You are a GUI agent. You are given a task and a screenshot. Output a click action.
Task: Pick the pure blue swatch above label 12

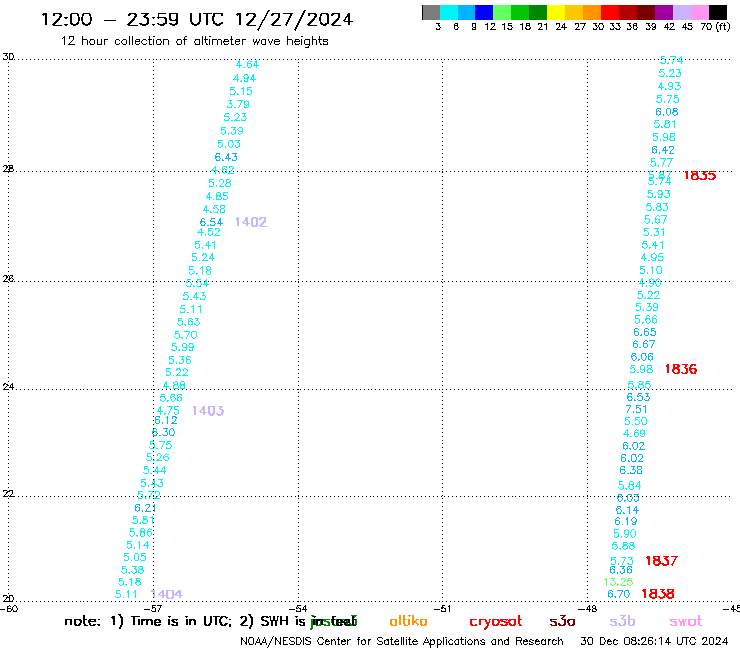coord(484,12)
